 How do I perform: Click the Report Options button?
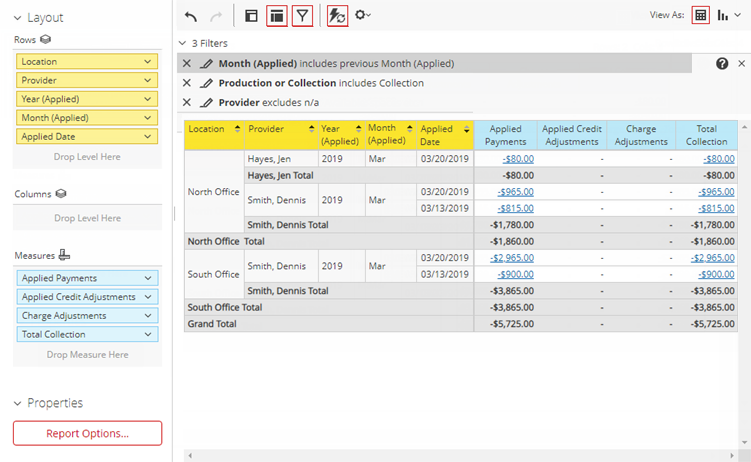pyautogui.click(x=87, y=433)
